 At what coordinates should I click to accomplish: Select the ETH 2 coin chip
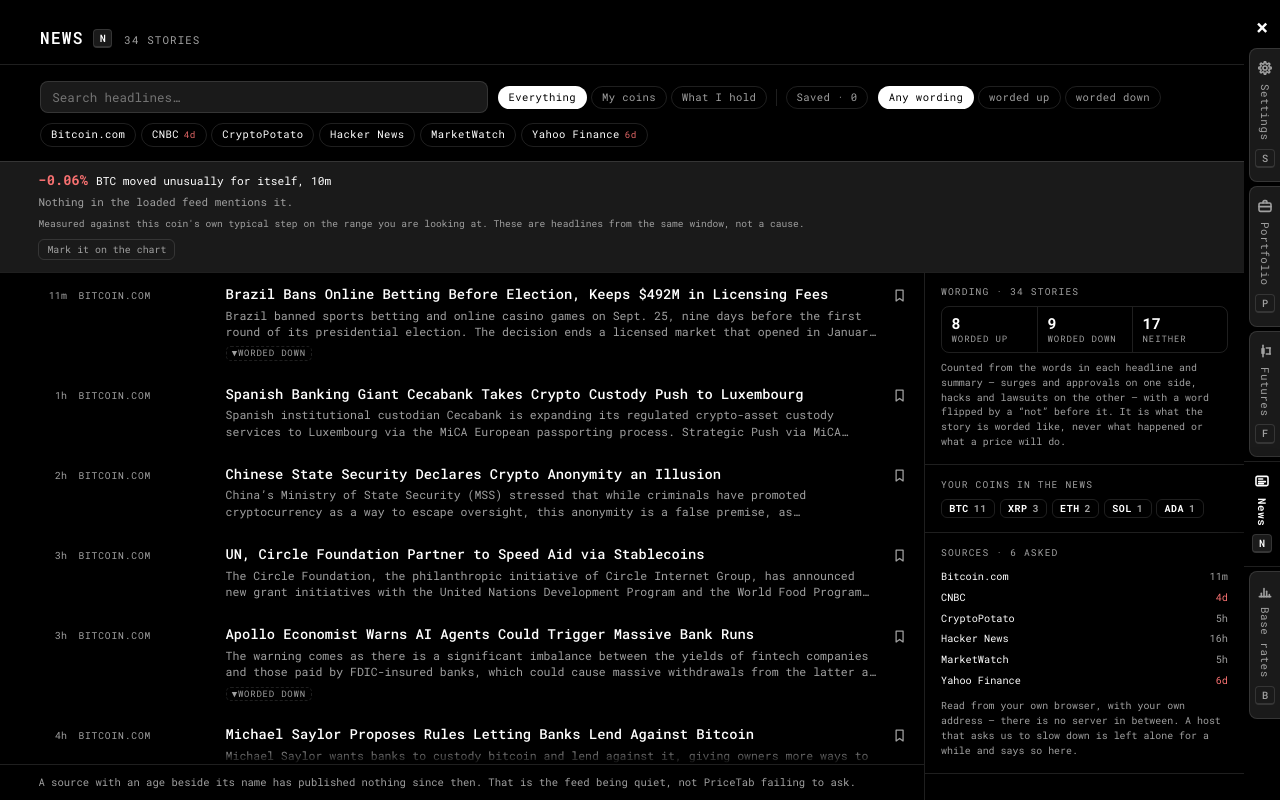pyautogui.click(x=1075, y=509)
